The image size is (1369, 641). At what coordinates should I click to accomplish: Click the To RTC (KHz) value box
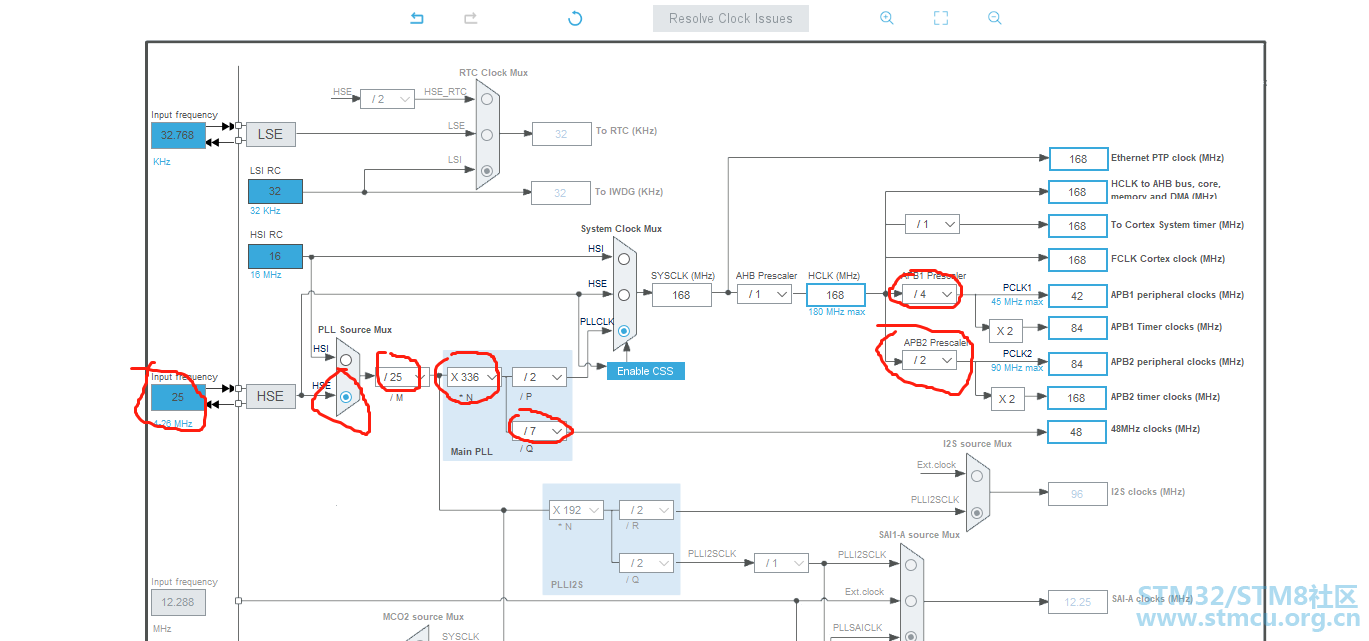point(561,134)
